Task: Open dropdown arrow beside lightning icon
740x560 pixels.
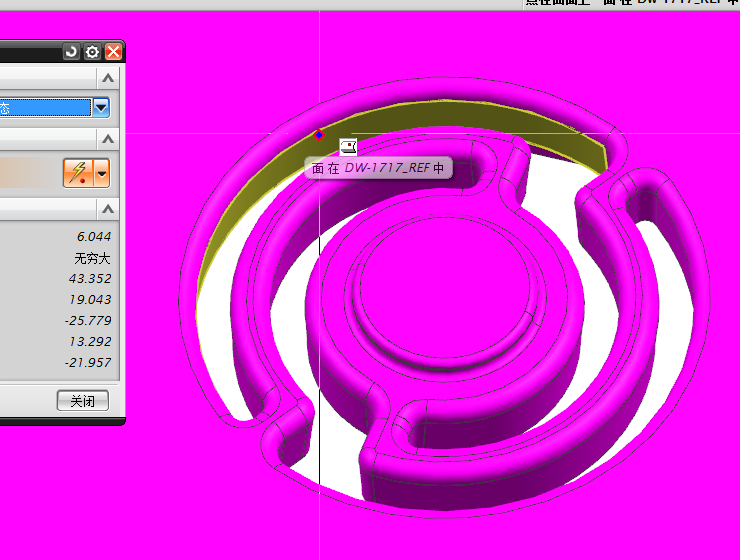Action: [101, 174]
